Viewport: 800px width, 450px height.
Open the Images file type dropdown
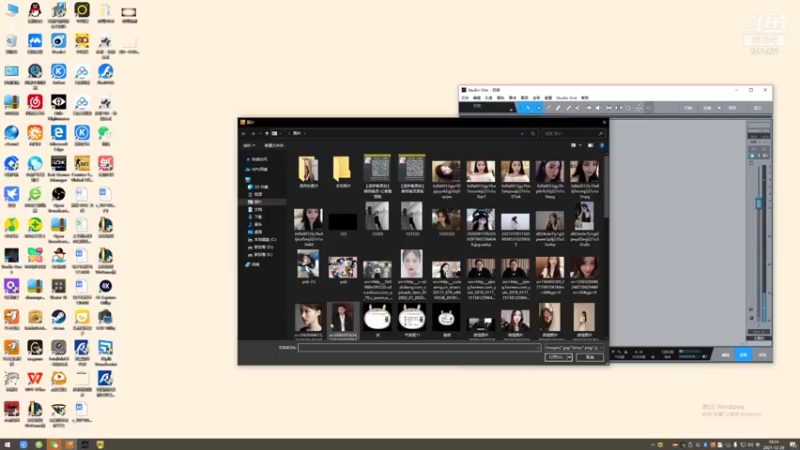(x=574, y=347)
